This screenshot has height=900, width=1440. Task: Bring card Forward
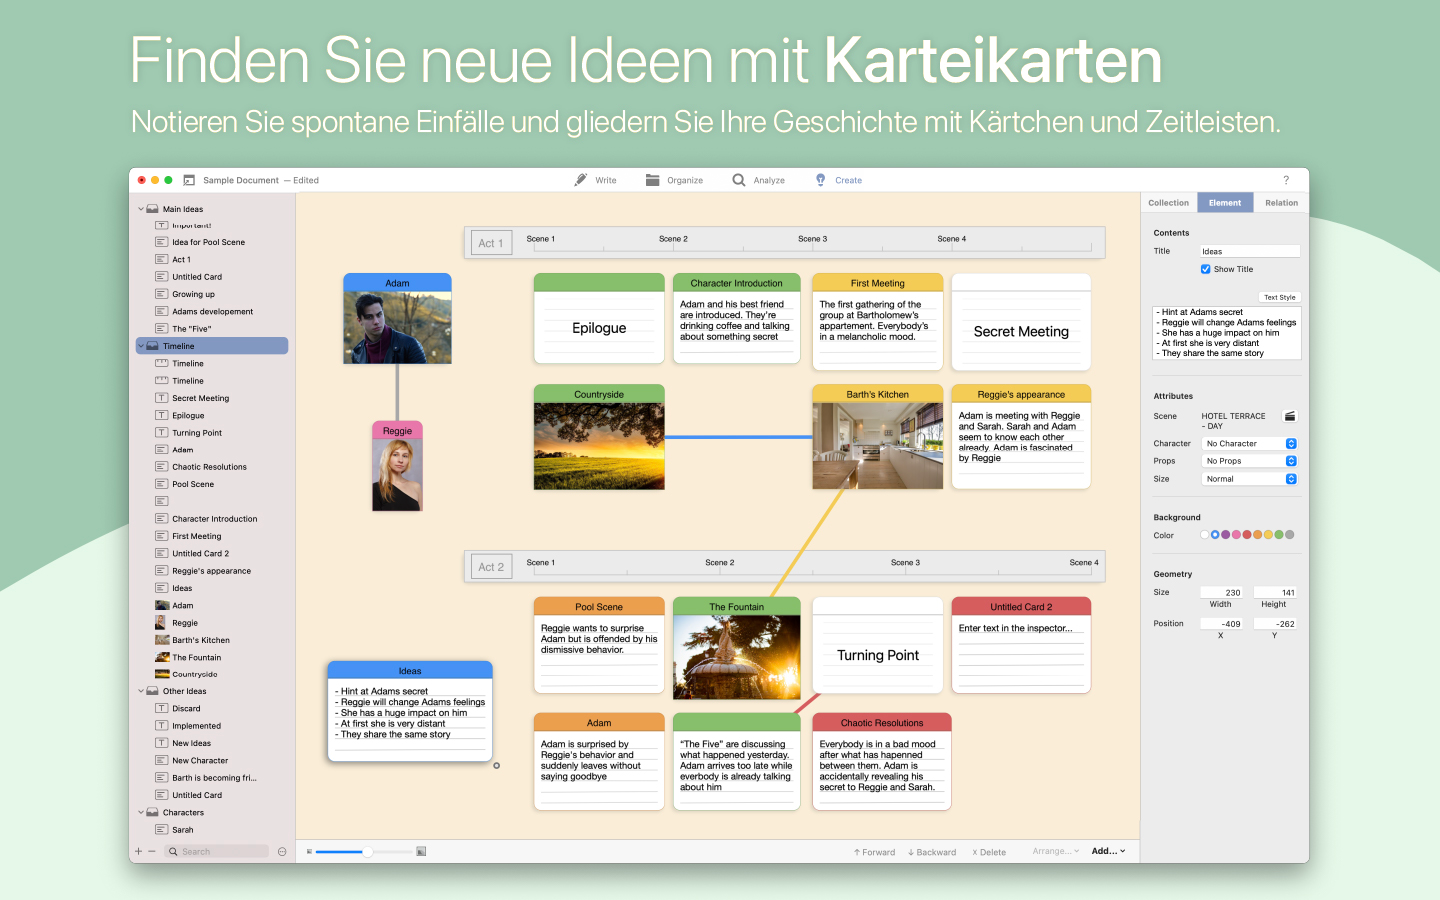coord(874,852)
